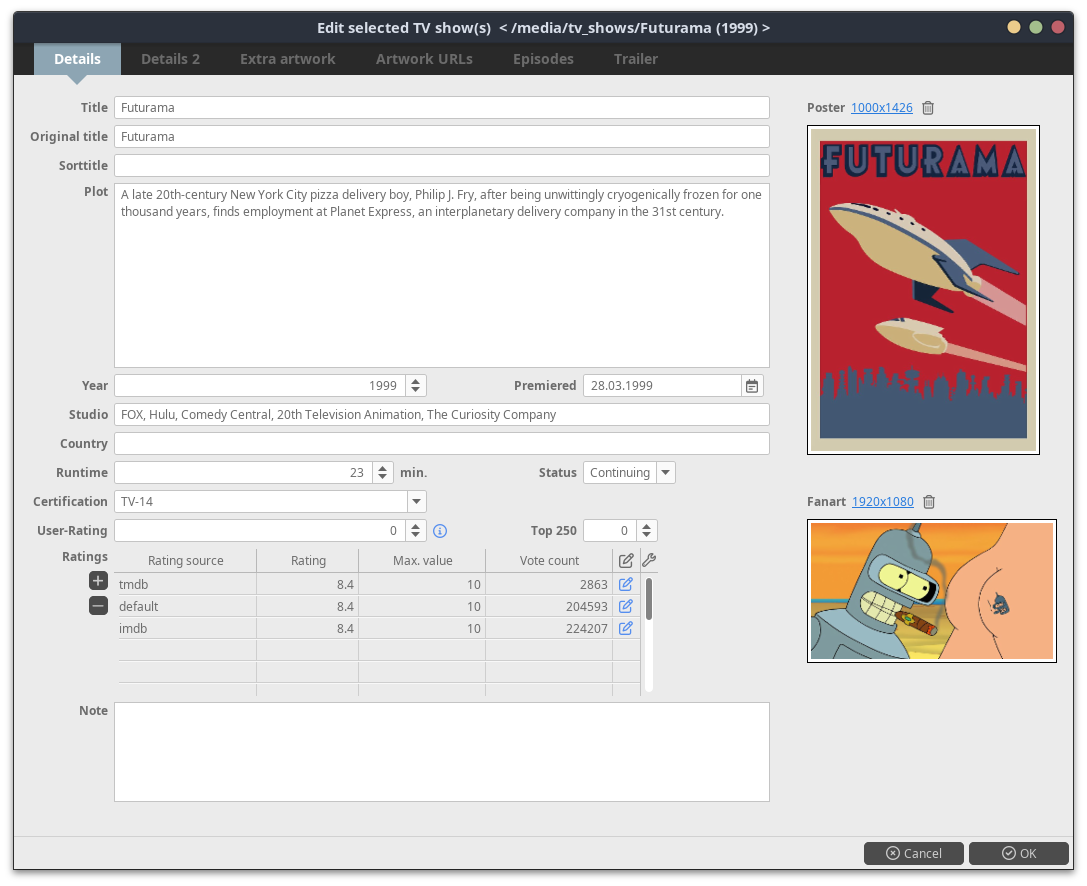The height and width of the screenshot is (886, 1087).
Task: Click inside the Sorttitle field
Action: click(x=441, y=166)
